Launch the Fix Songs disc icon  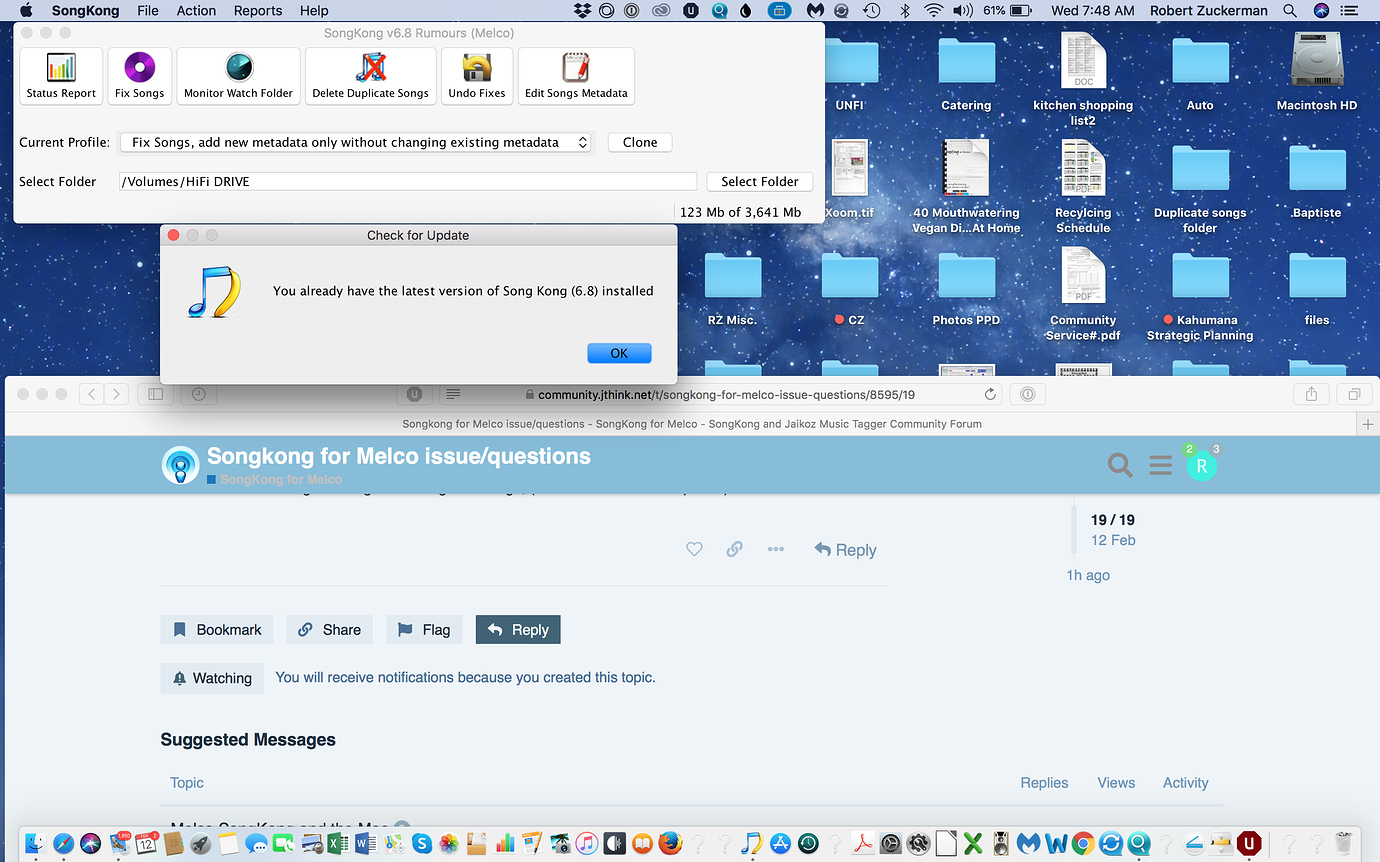pyautogui.click(x=139, y=76)
